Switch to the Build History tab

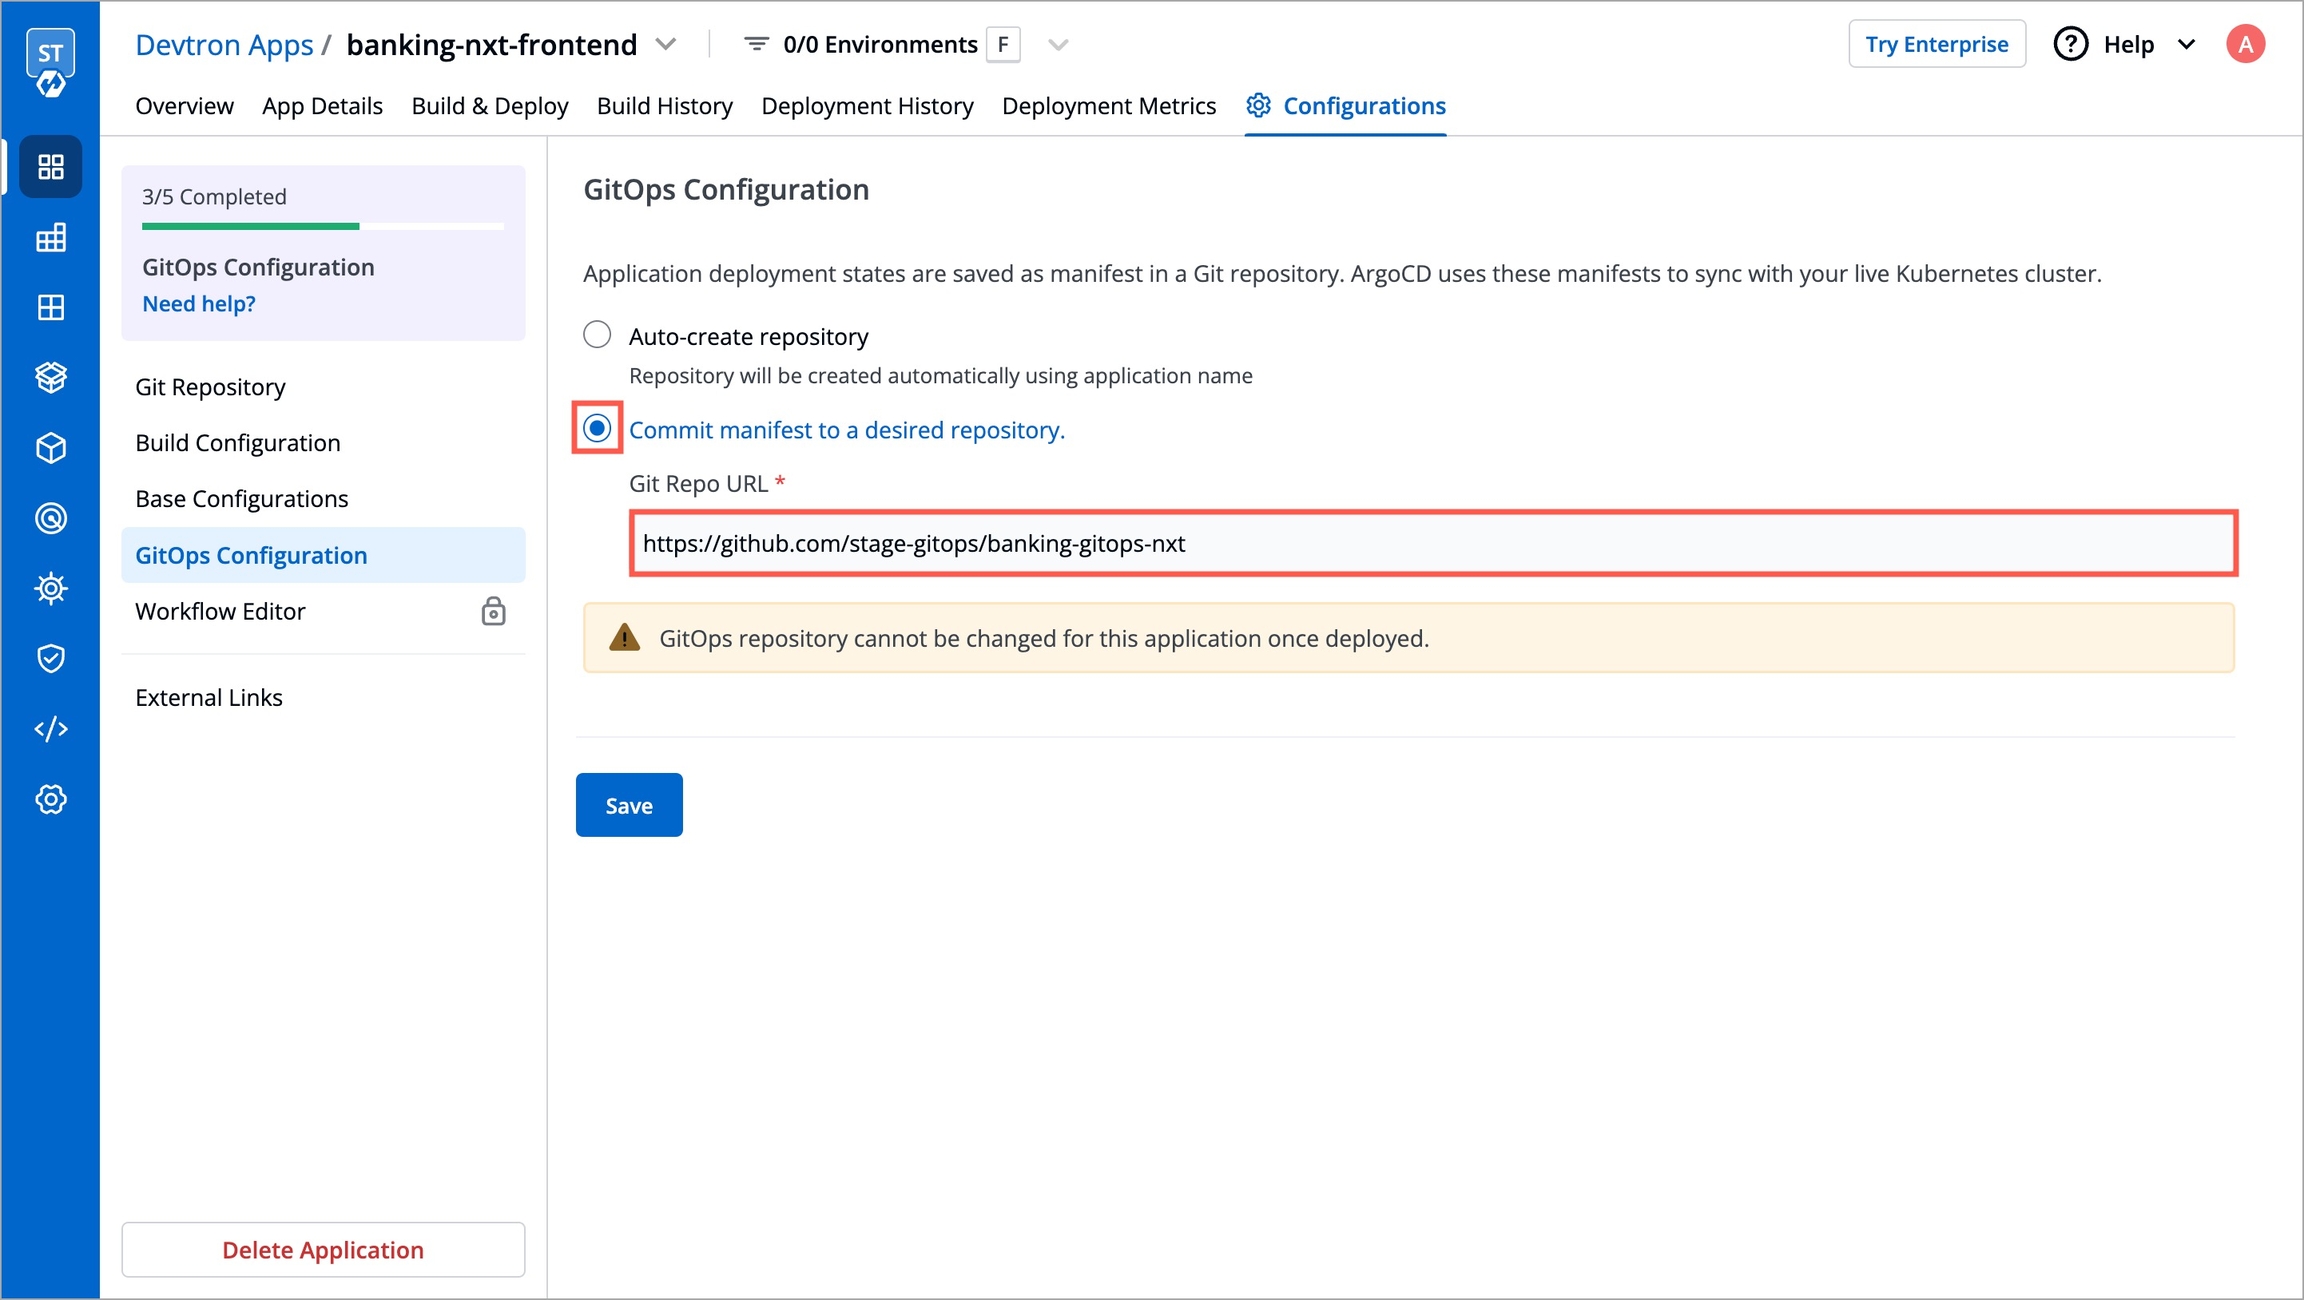664,106
